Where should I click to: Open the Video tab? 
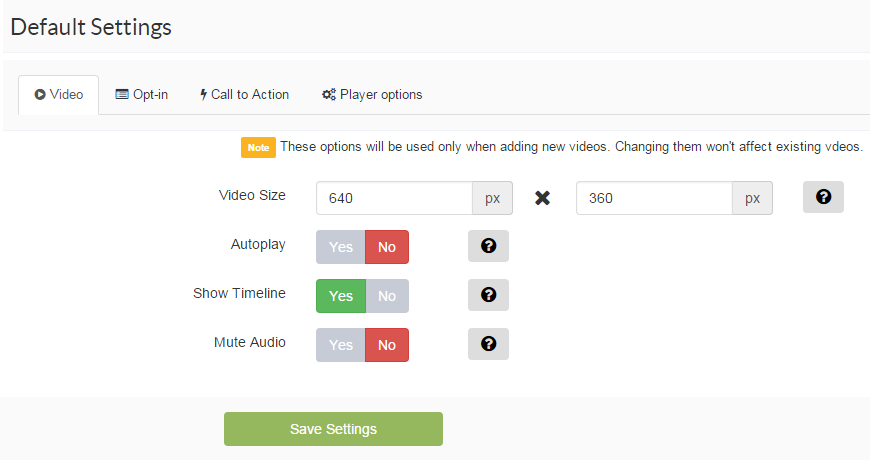coord(59,95)
